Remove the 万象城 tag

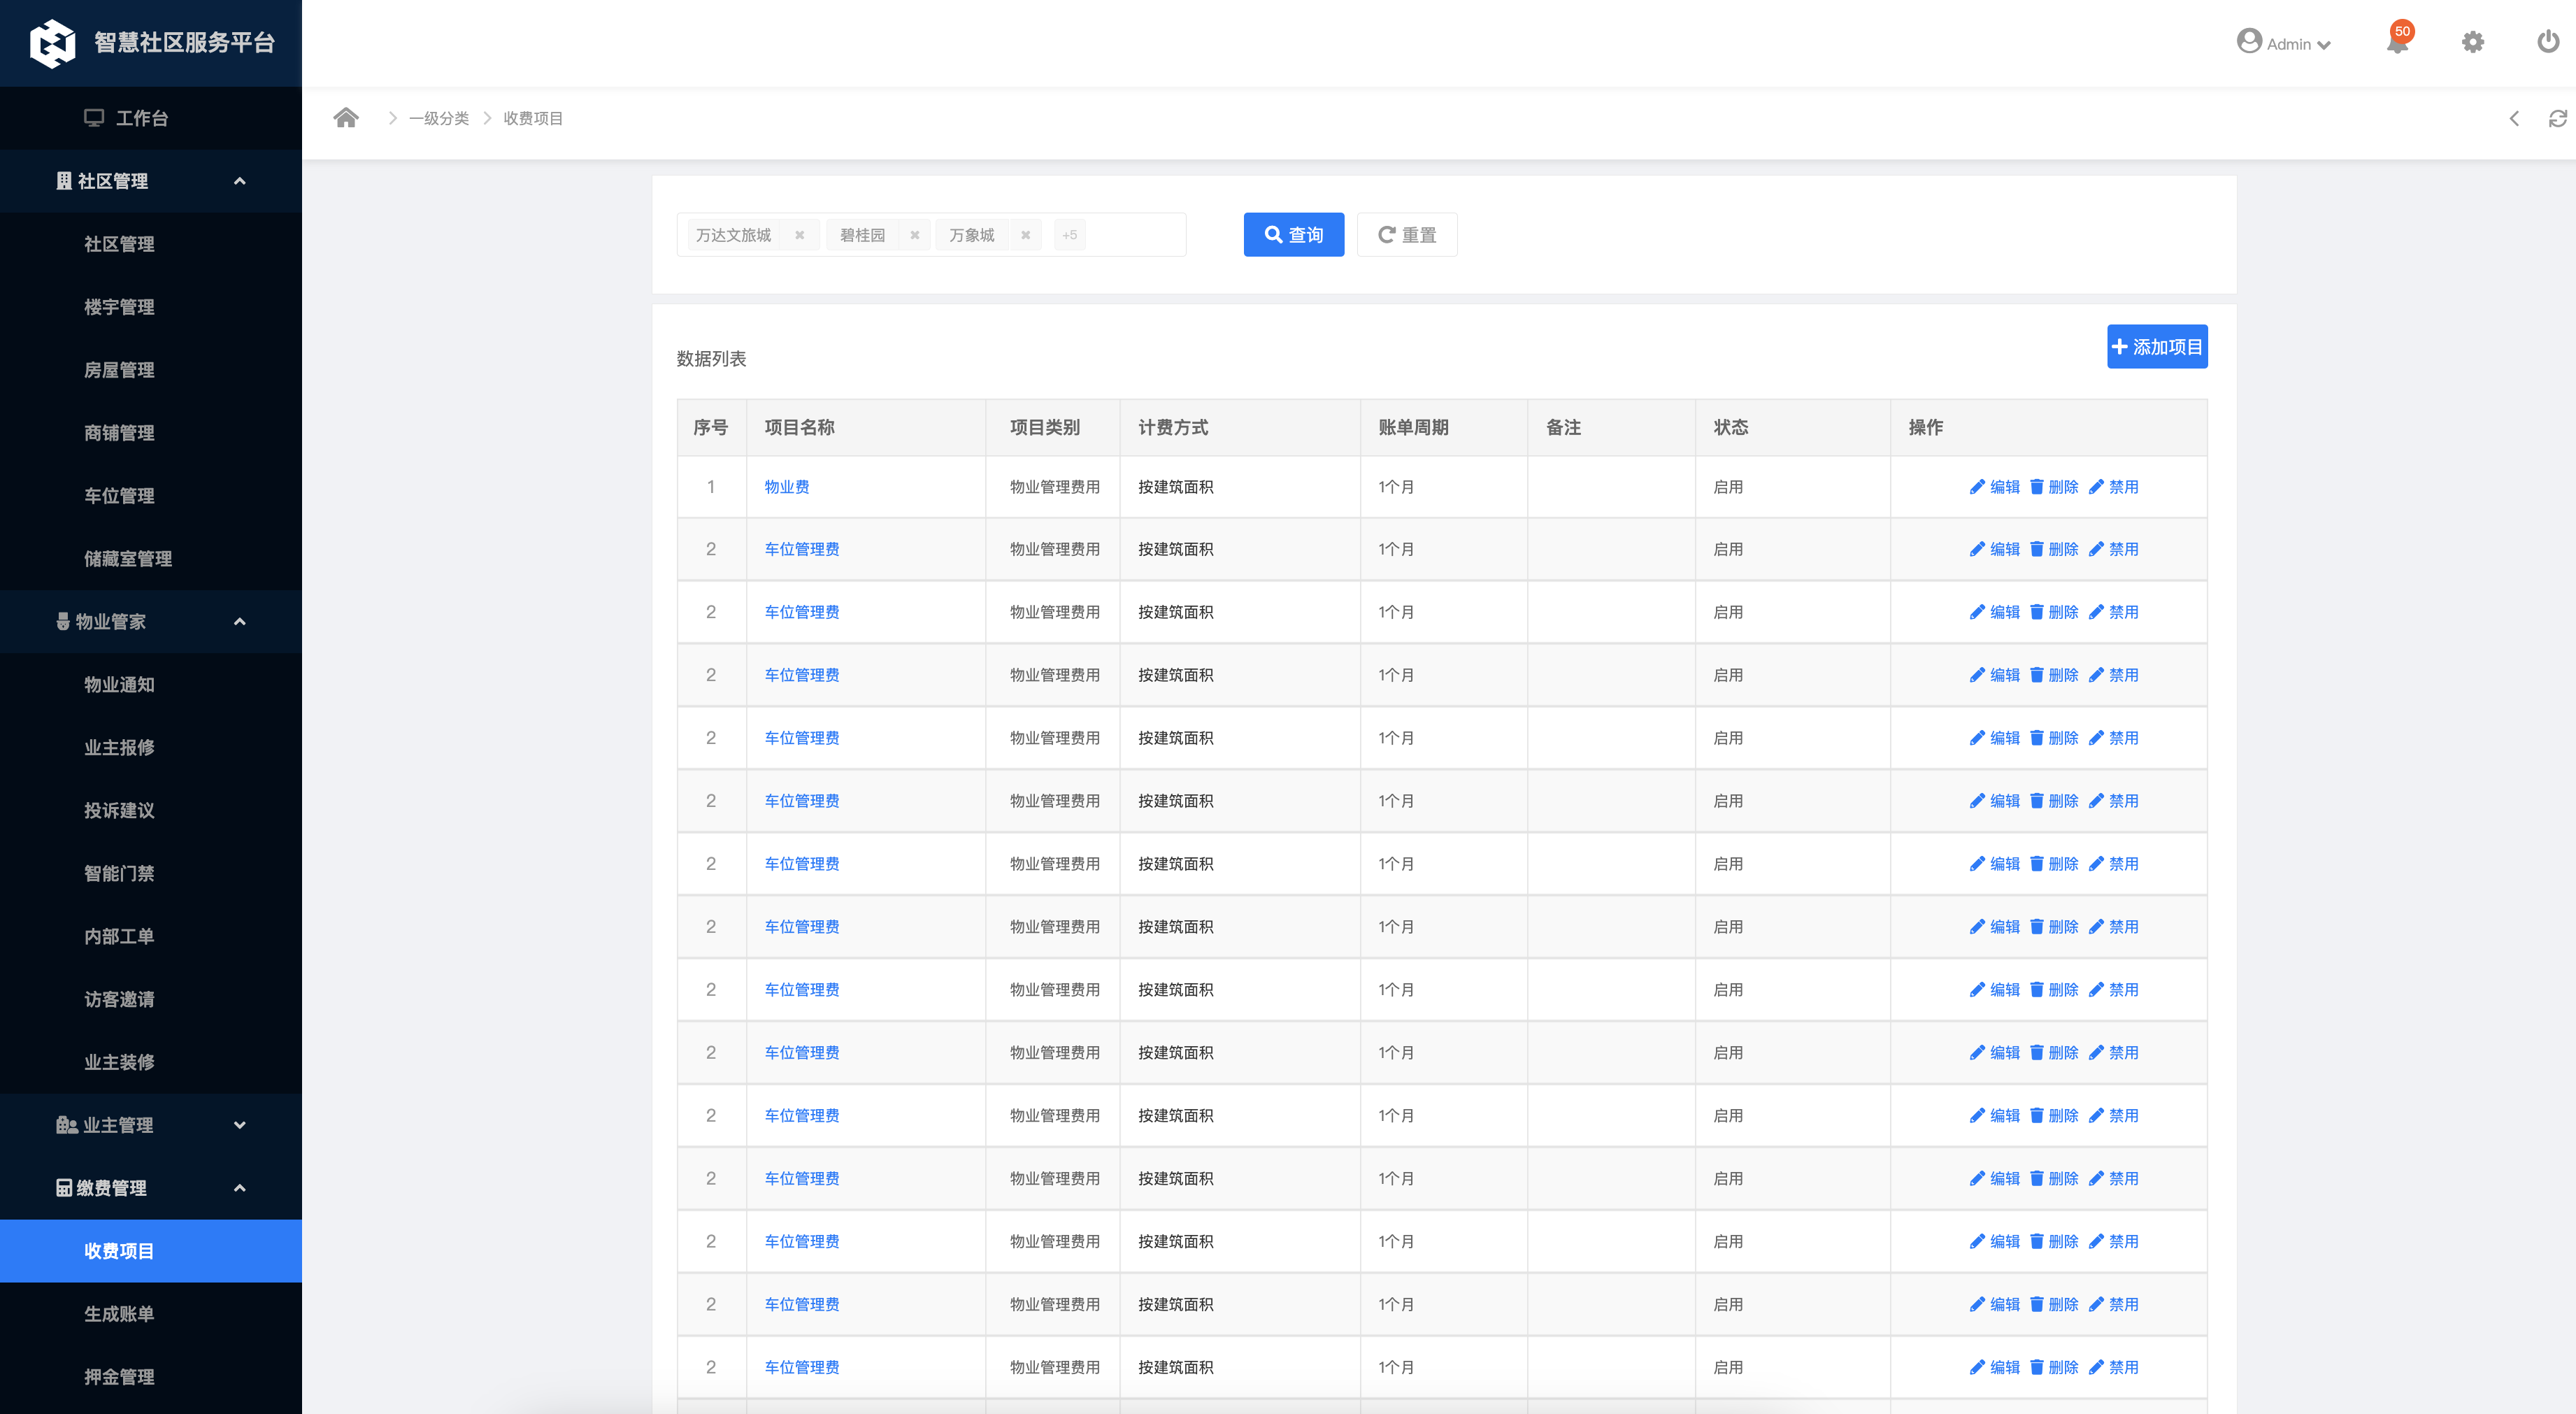tap(1025, 235)
